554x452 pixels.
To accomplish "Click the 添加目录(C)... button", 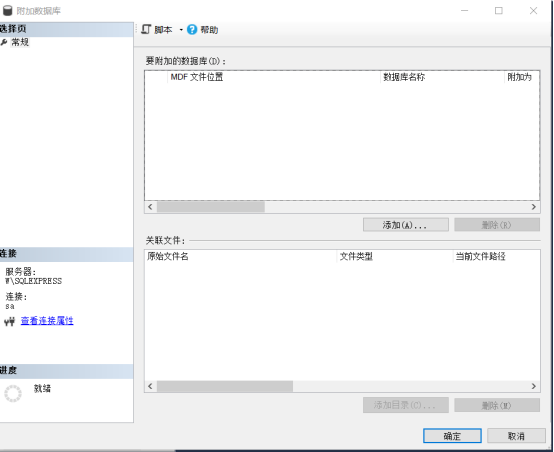I will [406, 405].
